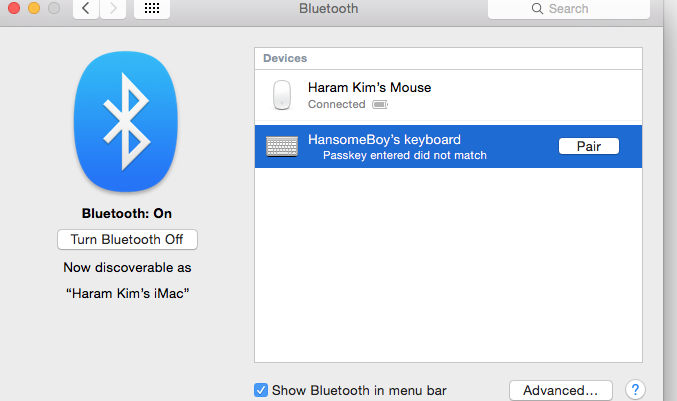677x401 pixels.
Task: Go back with the left chevron button
Action: coord(86,8)
